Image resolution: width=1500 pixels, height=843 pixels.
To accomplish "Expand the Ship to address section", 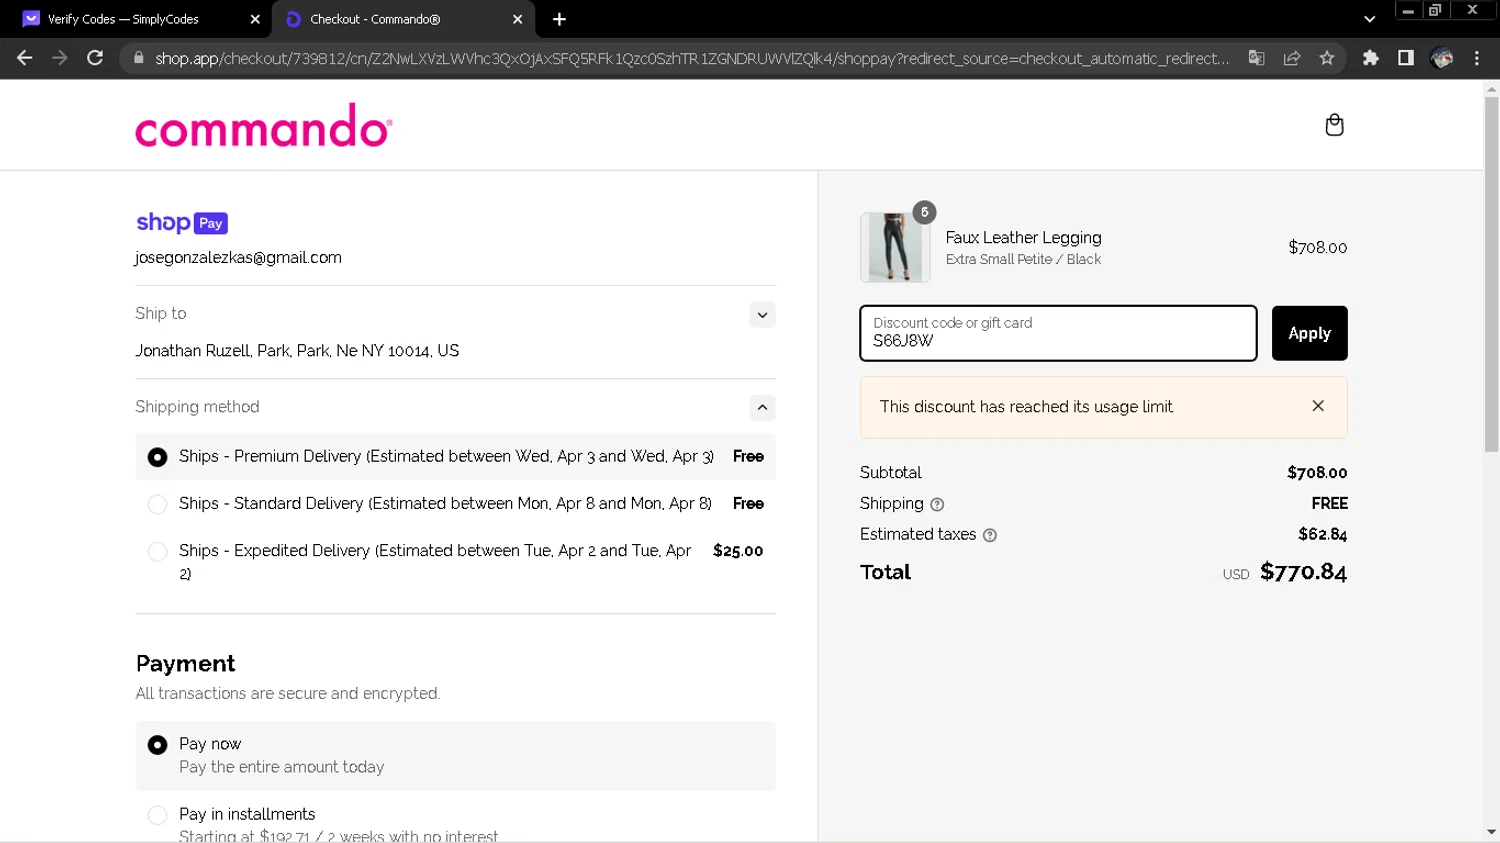I will pos(762,315).
